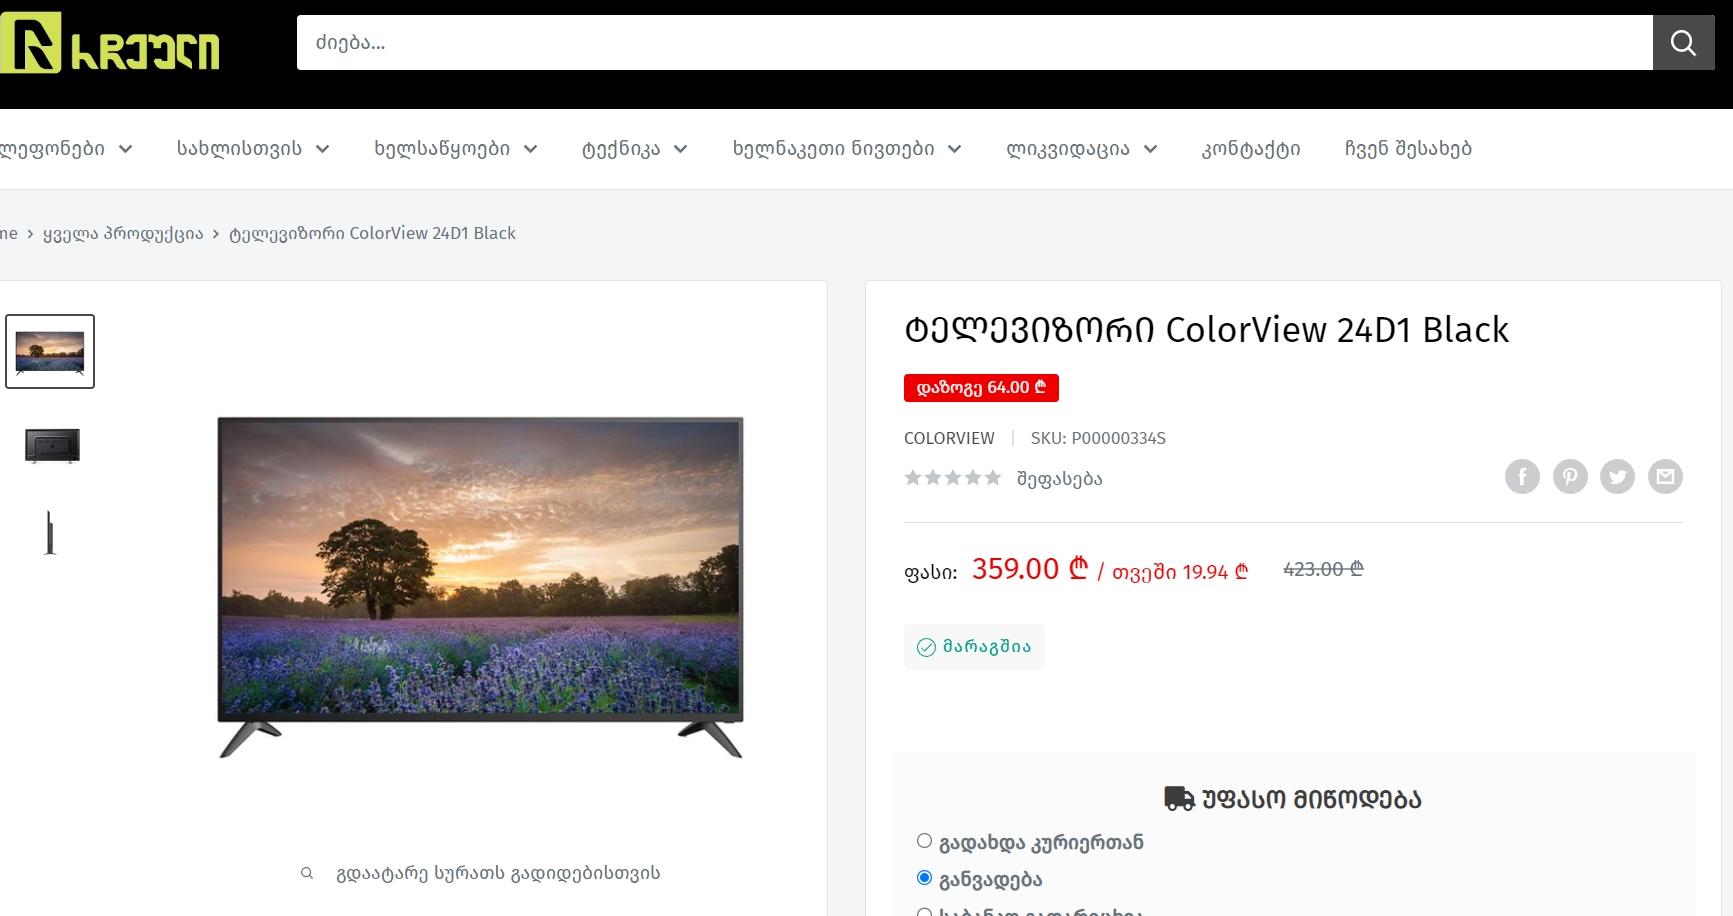1733x916 pixels.
Task: Expand the first truncated phones menu chevron
Action: pos(125,149)
